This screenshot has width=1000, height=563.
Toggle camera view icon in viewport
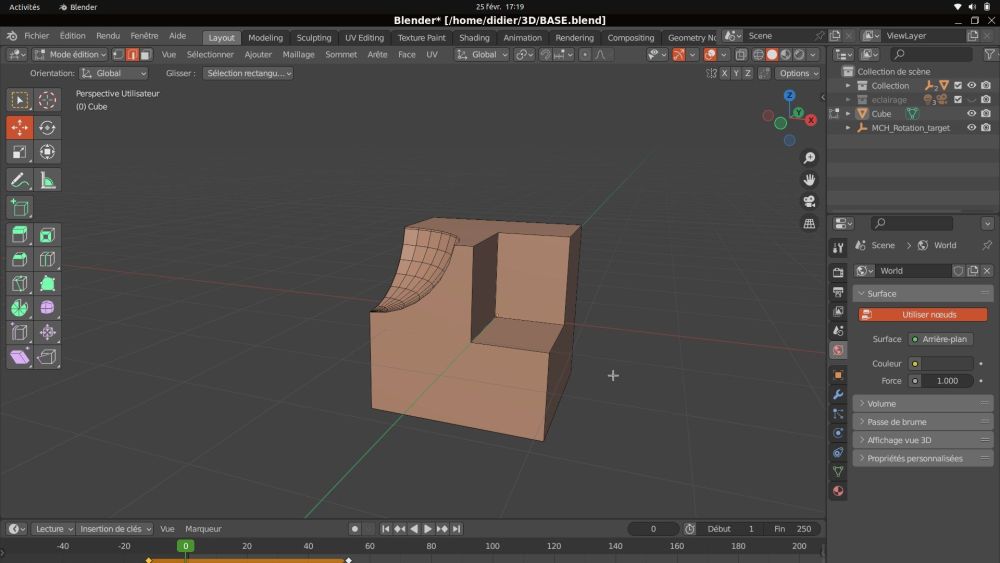[x=809, y=201]
